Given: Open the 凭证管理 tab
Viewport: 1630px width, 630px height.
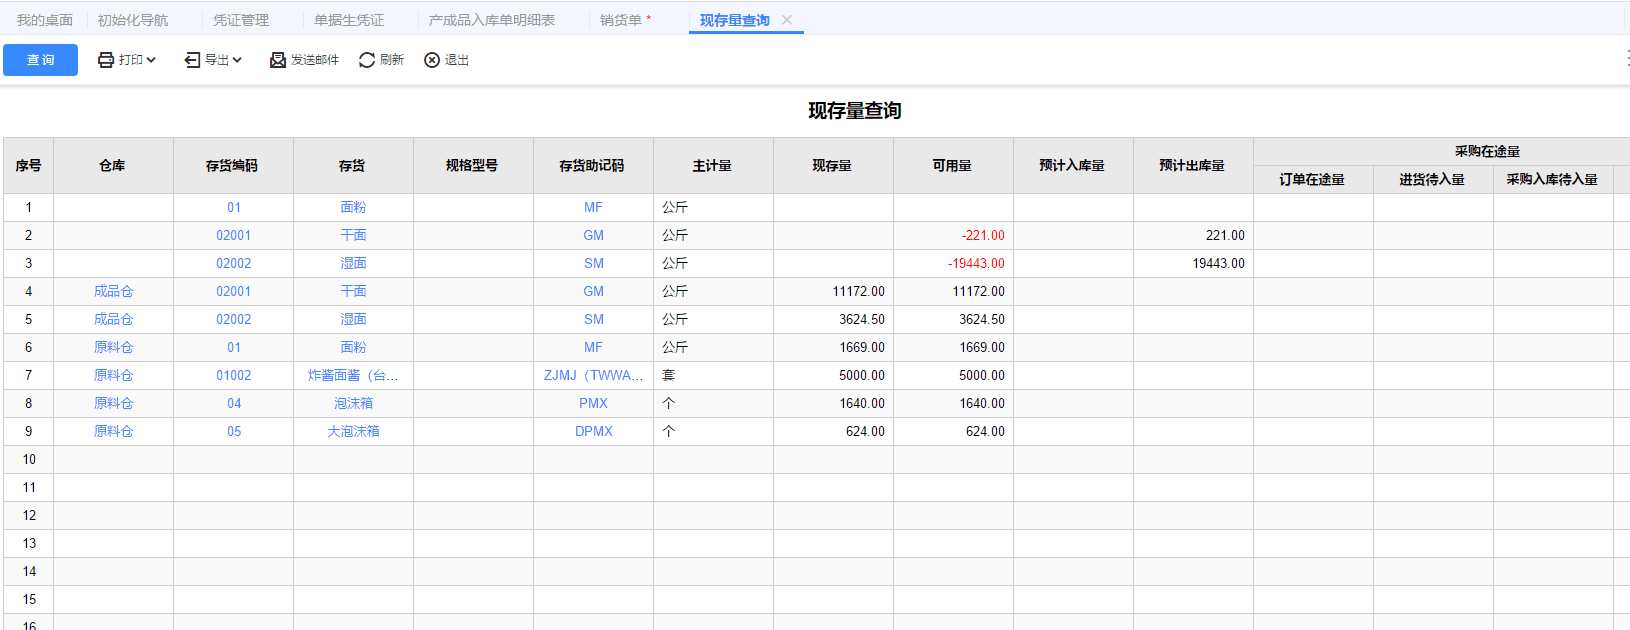Looking at the screenshot, I should point(241,20).
